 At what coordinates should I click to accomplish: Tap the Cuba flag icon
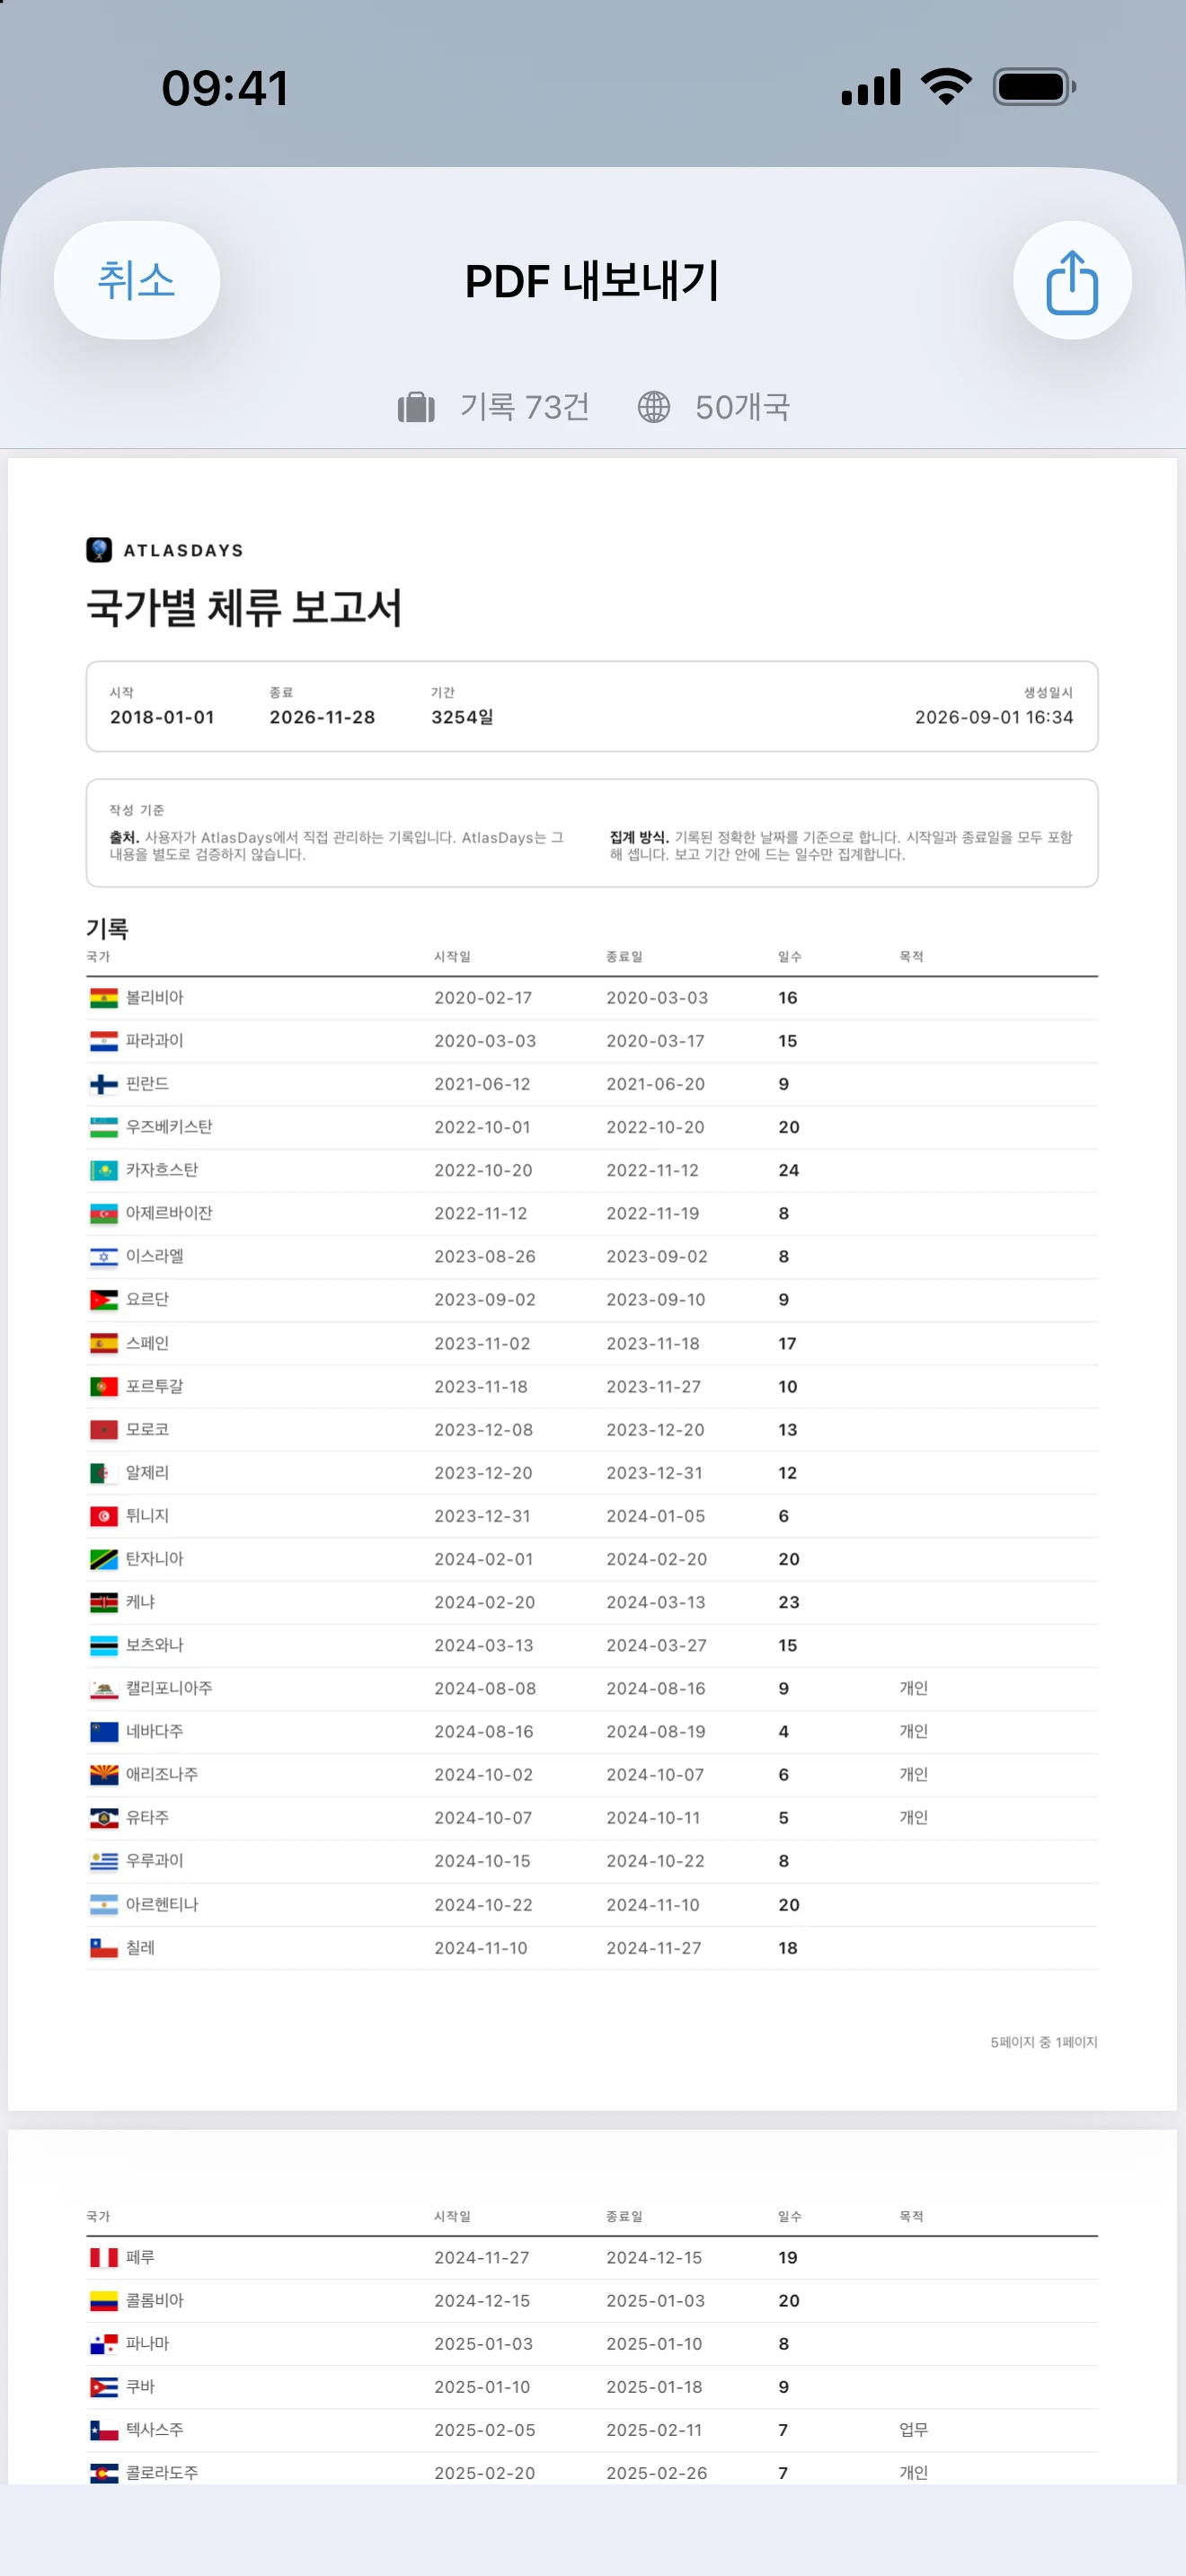(104, 2387)
